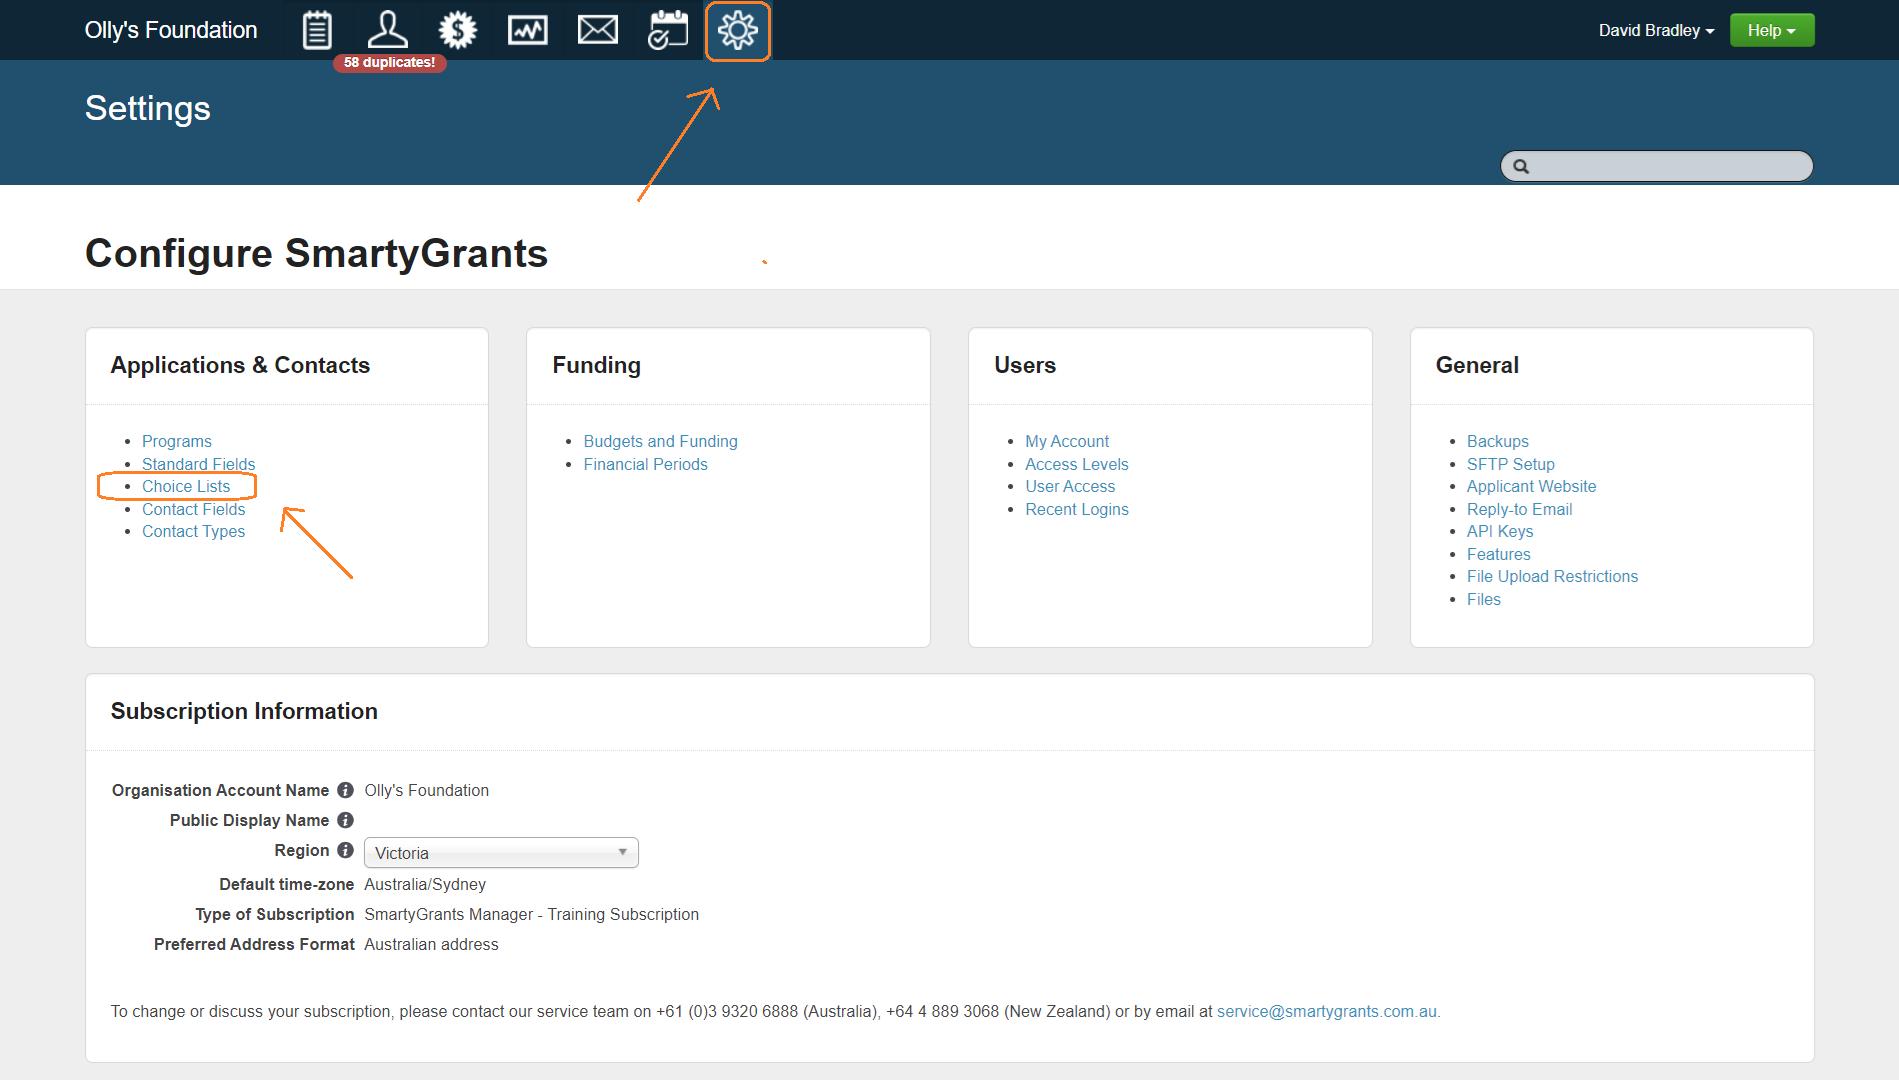Open the reports chart icon
The image size is (1899, 1080).
(527, 30)
